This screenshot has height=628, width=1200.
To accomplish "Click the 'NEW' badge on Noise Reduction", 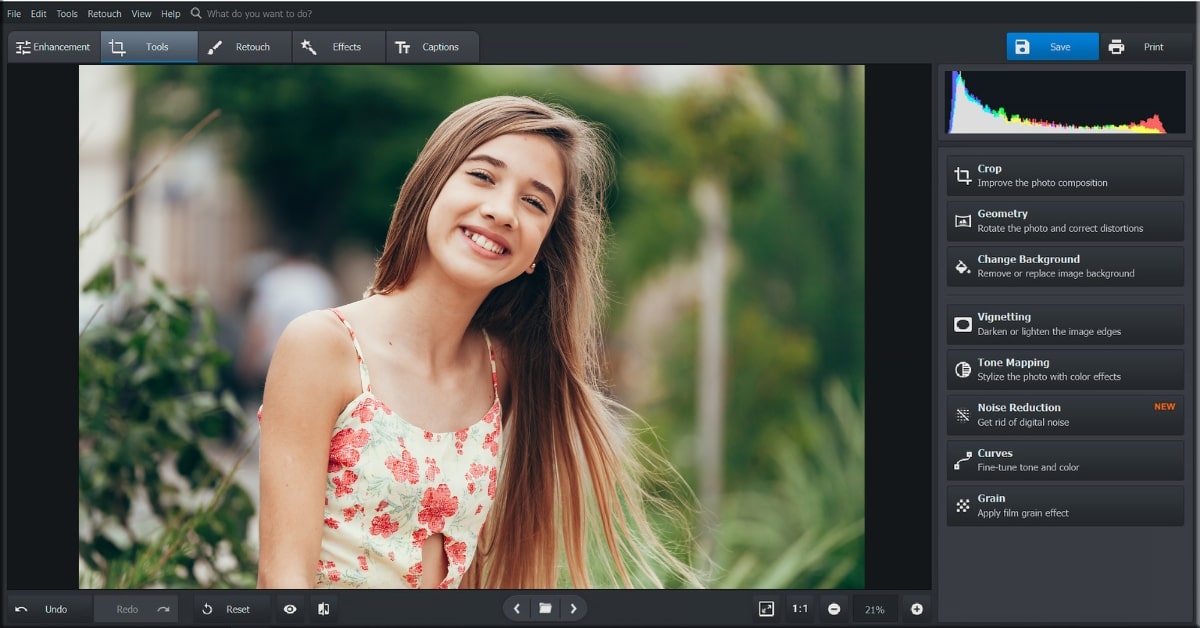I will 1165,407.
